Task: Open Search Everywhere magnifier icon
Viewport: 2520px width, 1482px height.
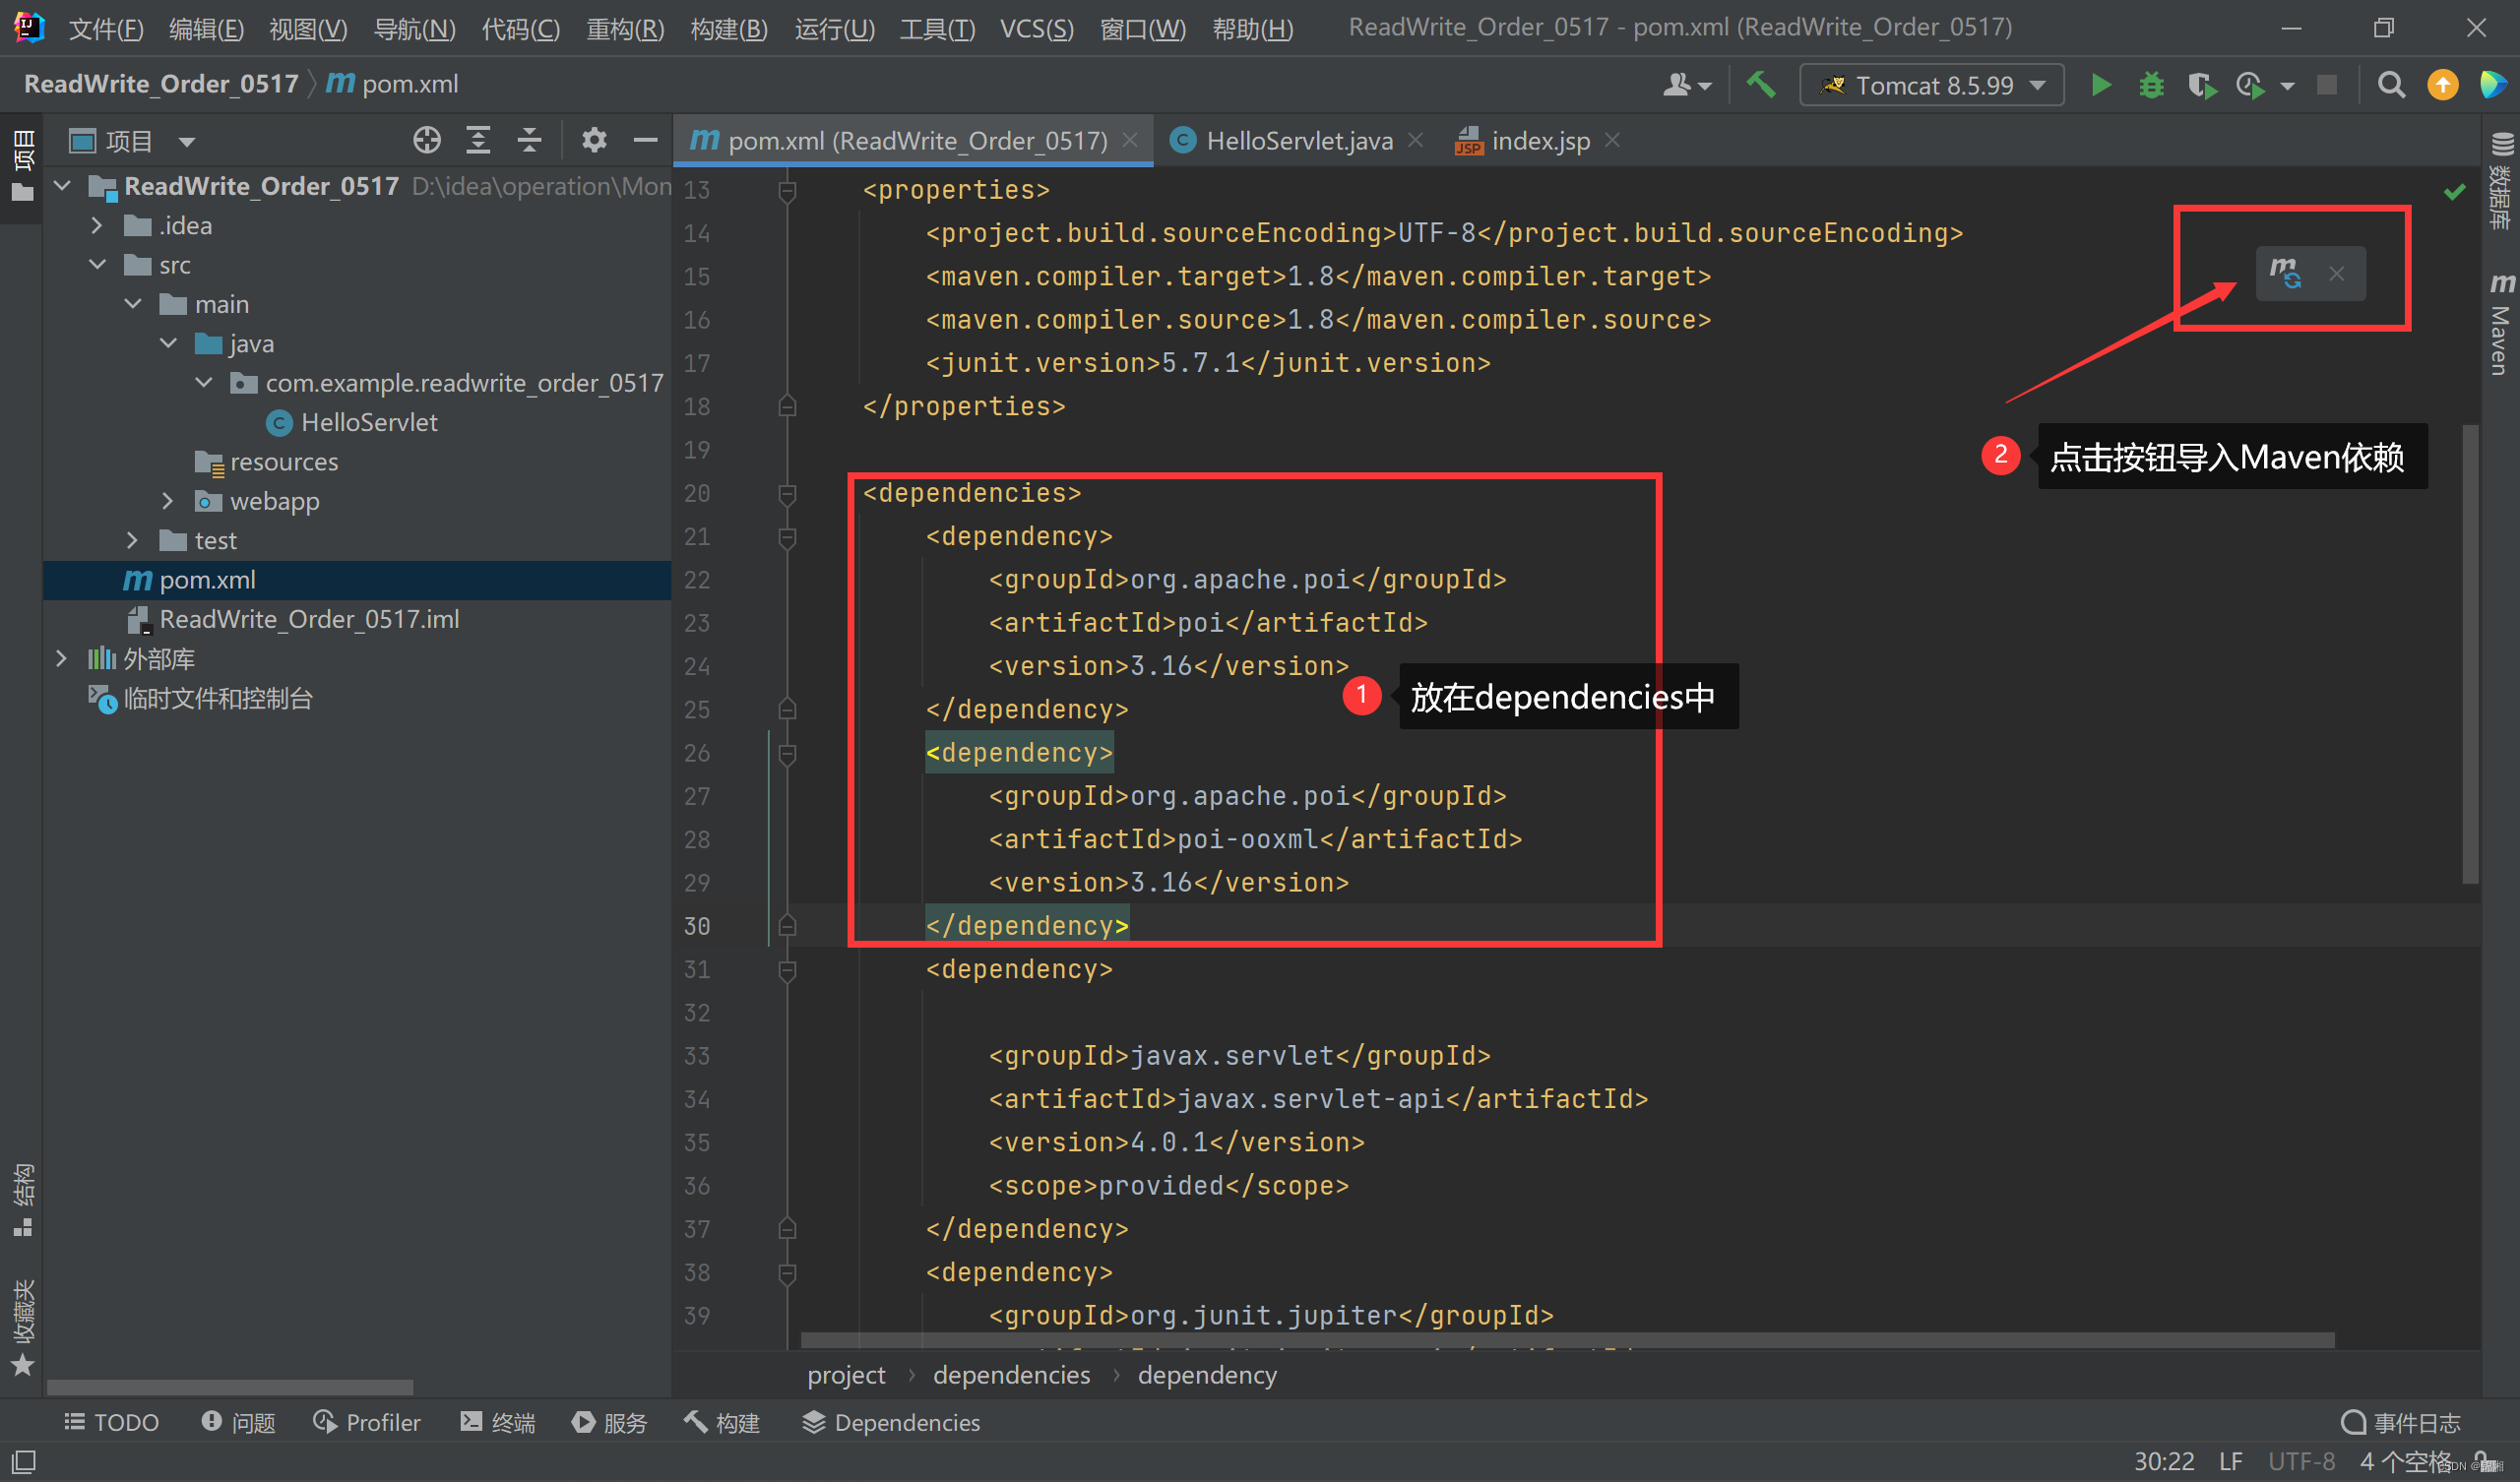Action: click(x=2391, y=86)
